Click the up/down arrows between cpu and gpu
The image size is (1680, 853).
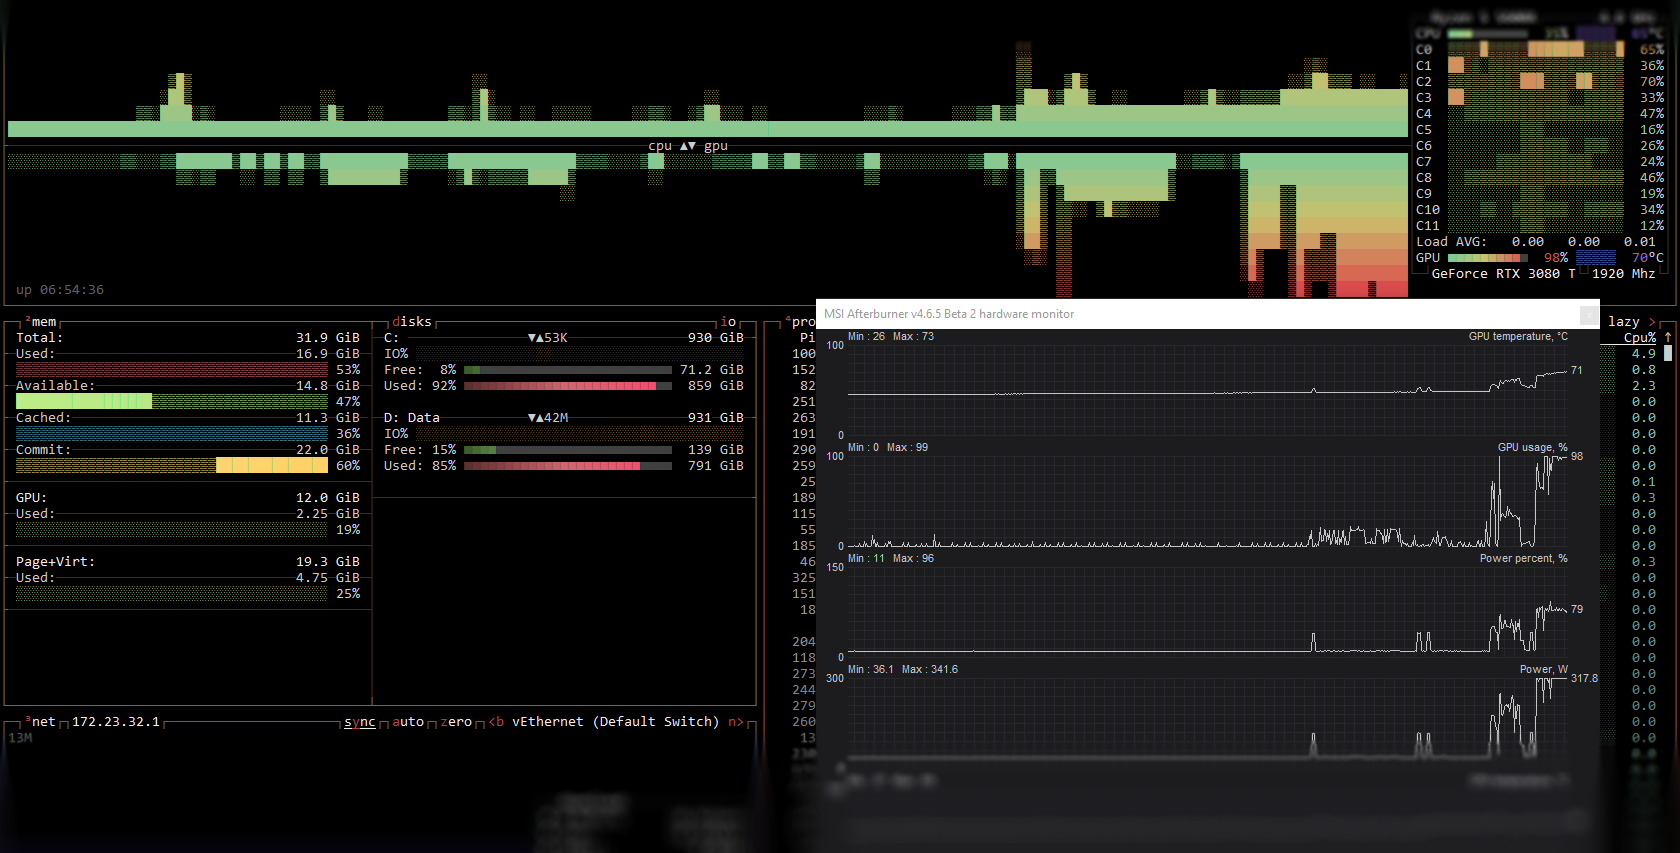pyautogui.click(x=688, y=146)
